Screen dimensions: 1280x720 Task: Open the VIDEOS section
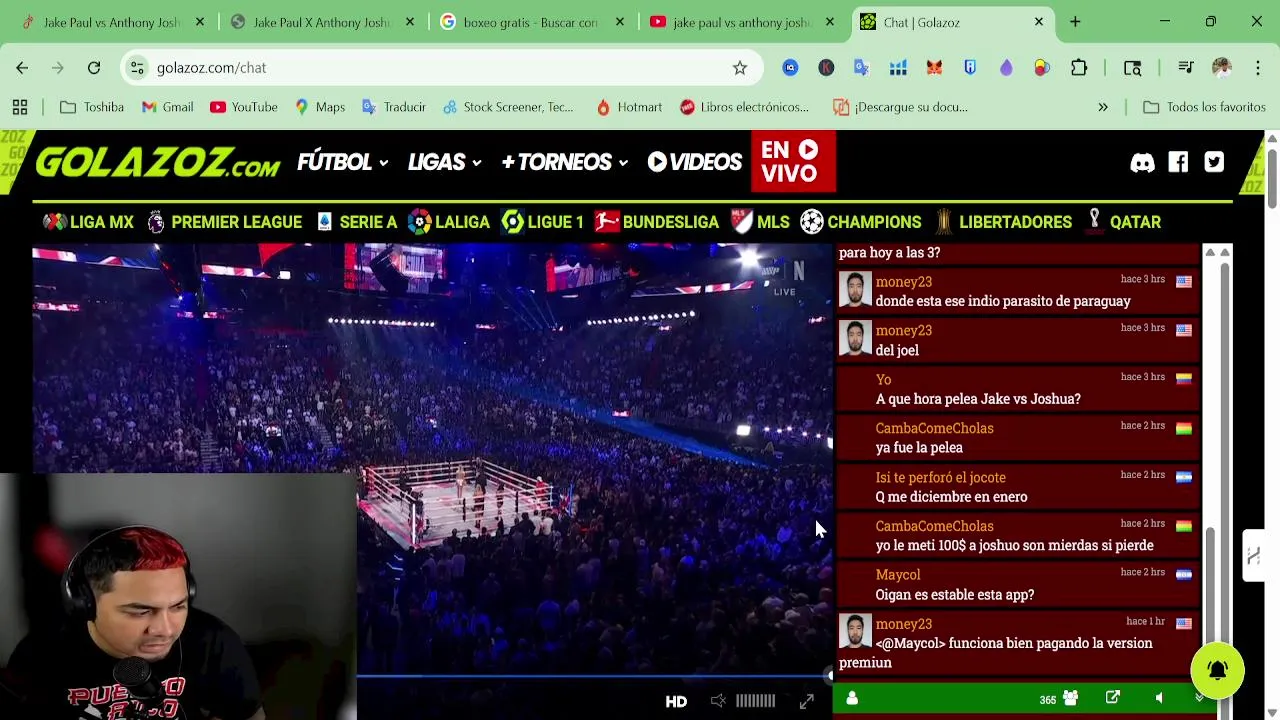click(x=694, y=162)
